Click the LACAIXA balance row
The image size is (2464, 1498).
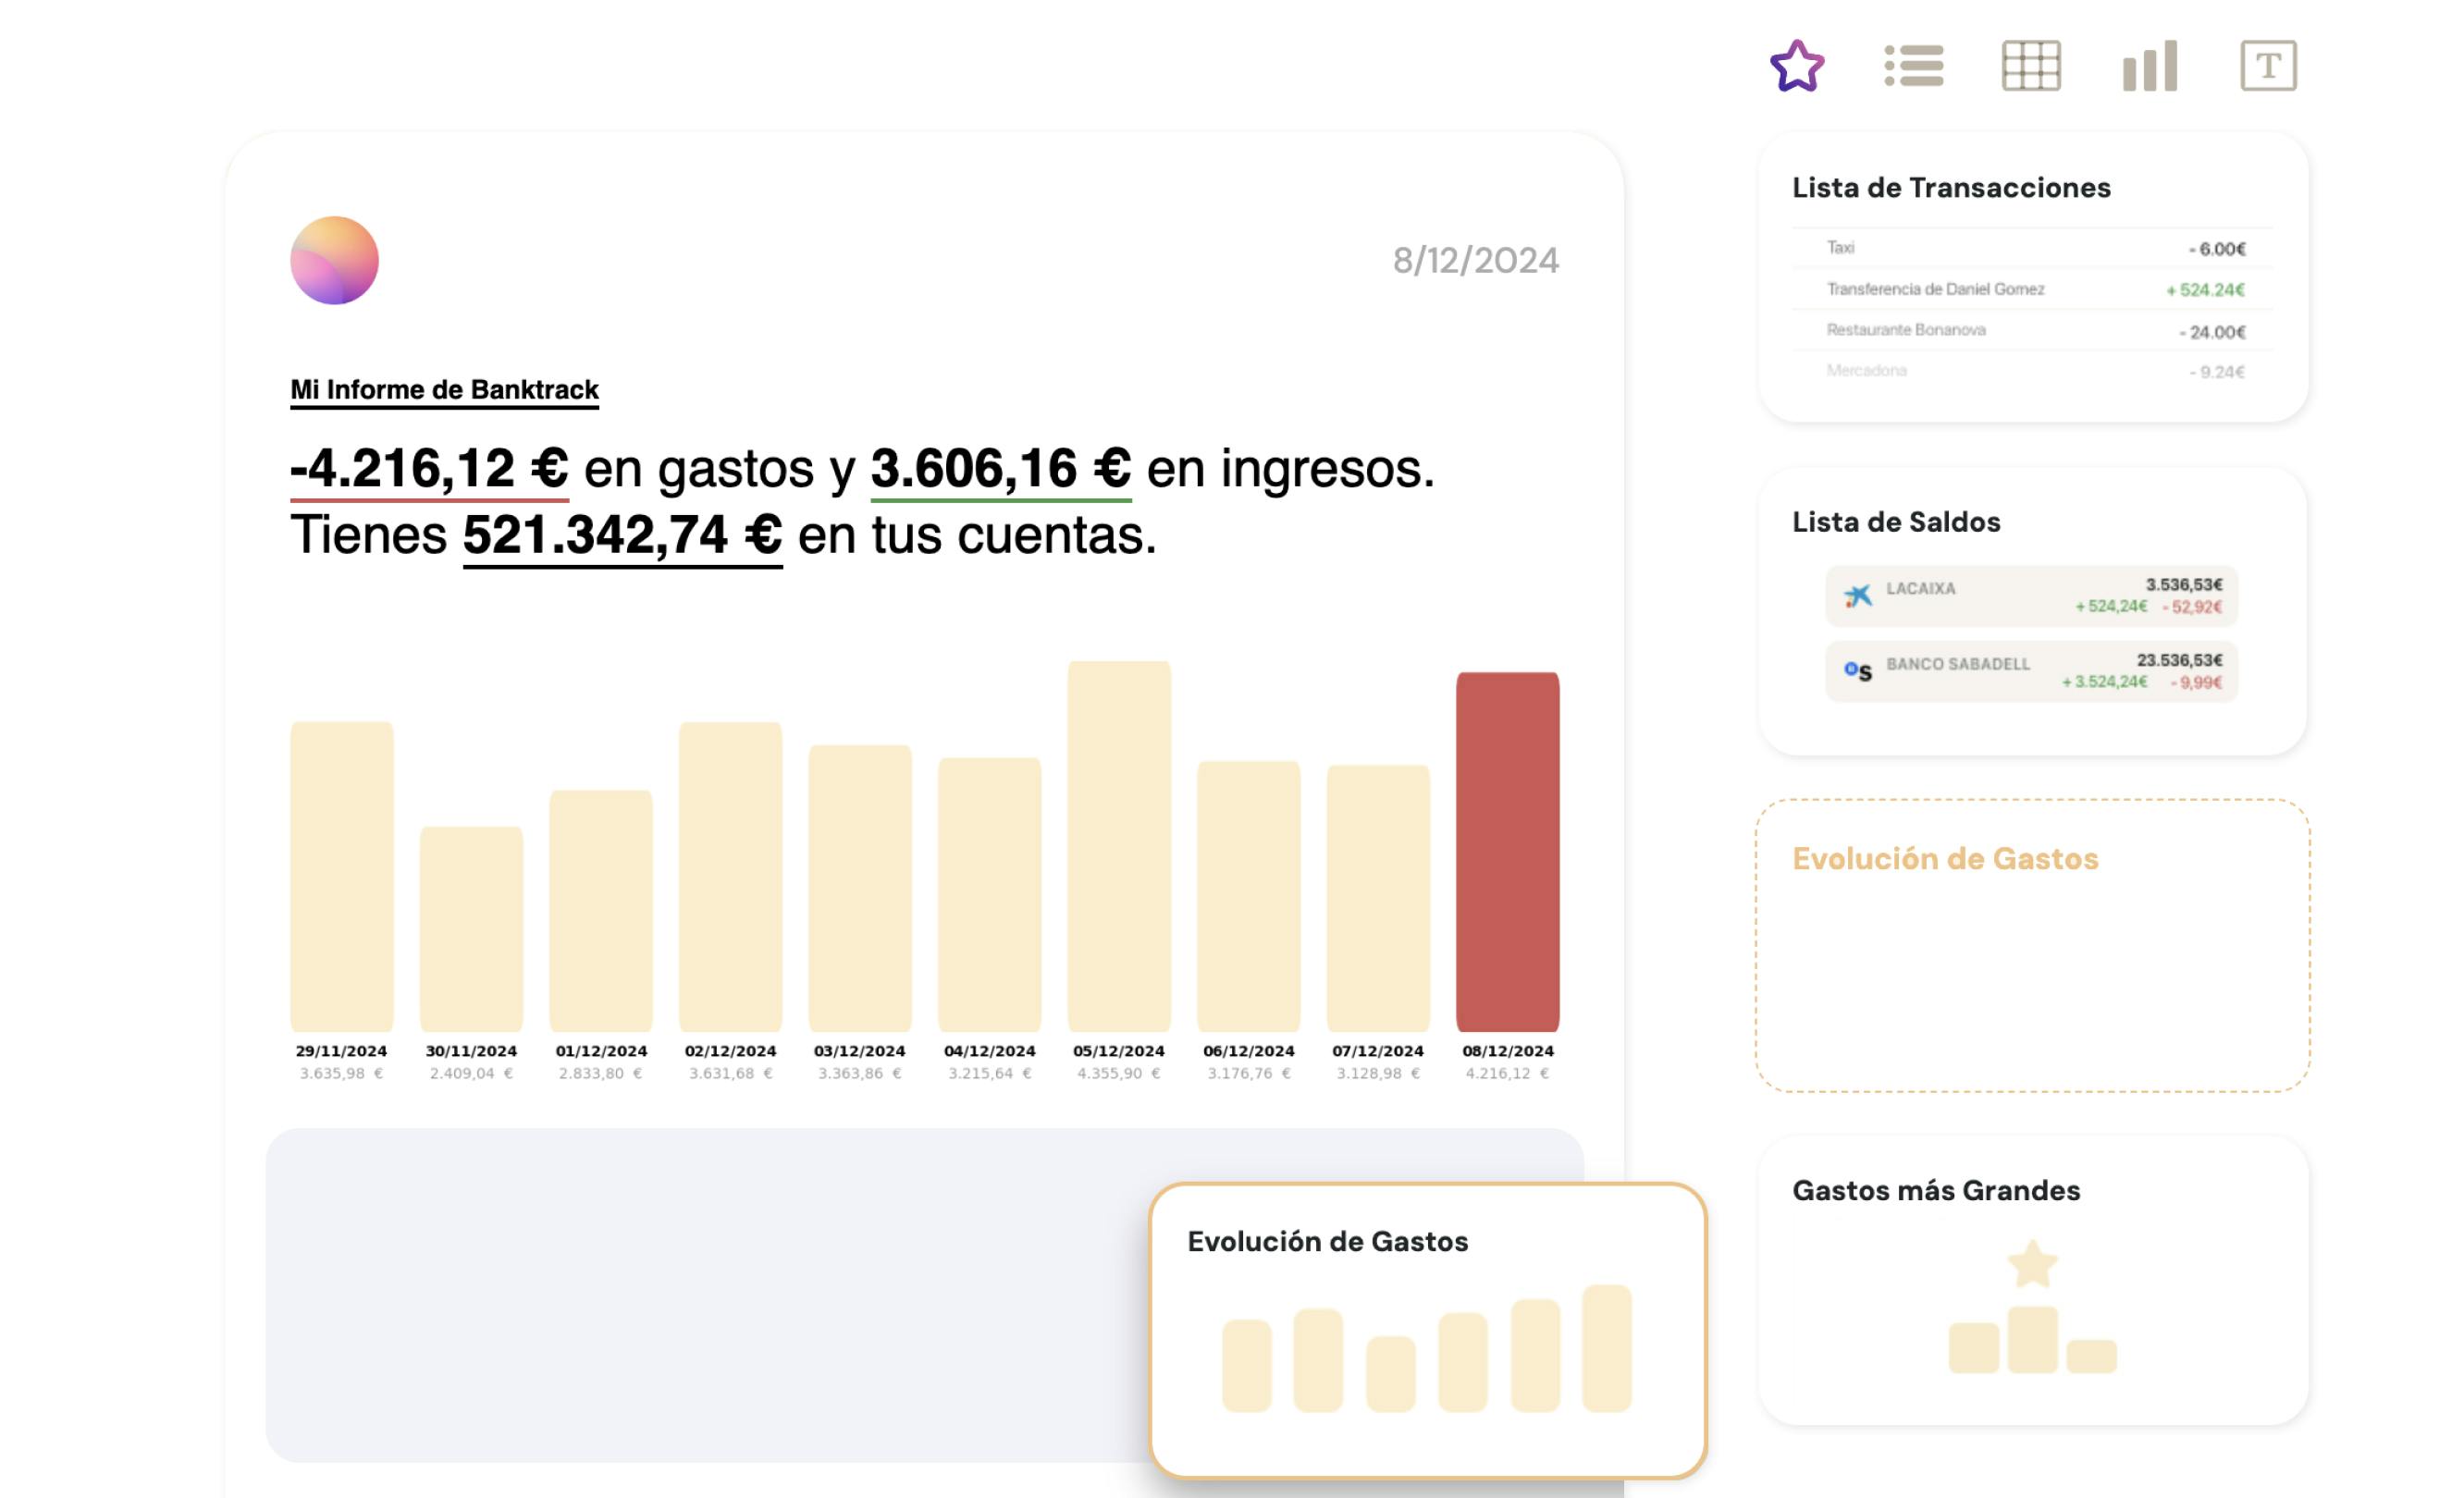tap(2032, 596)
